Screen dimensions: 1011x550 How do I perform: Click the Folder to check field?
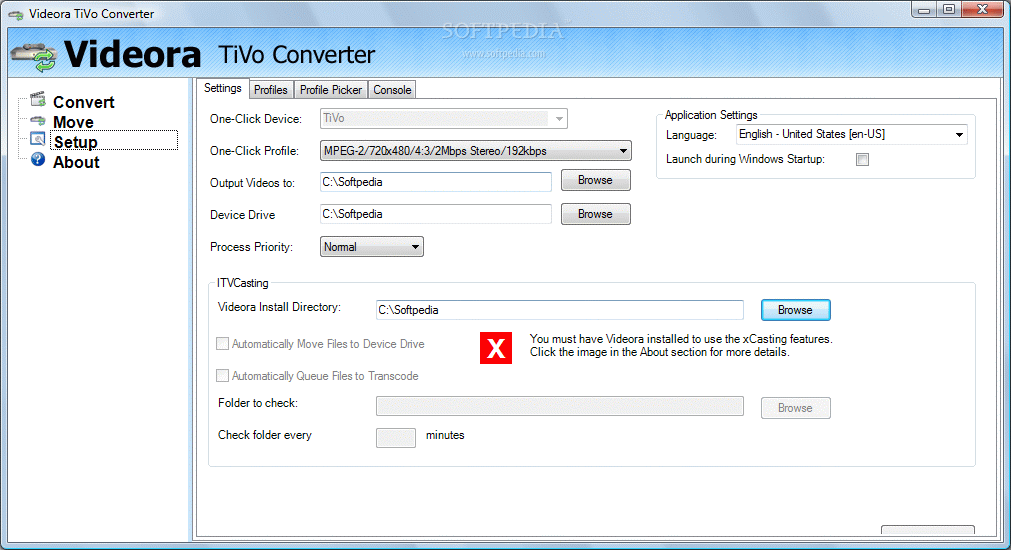560,406
